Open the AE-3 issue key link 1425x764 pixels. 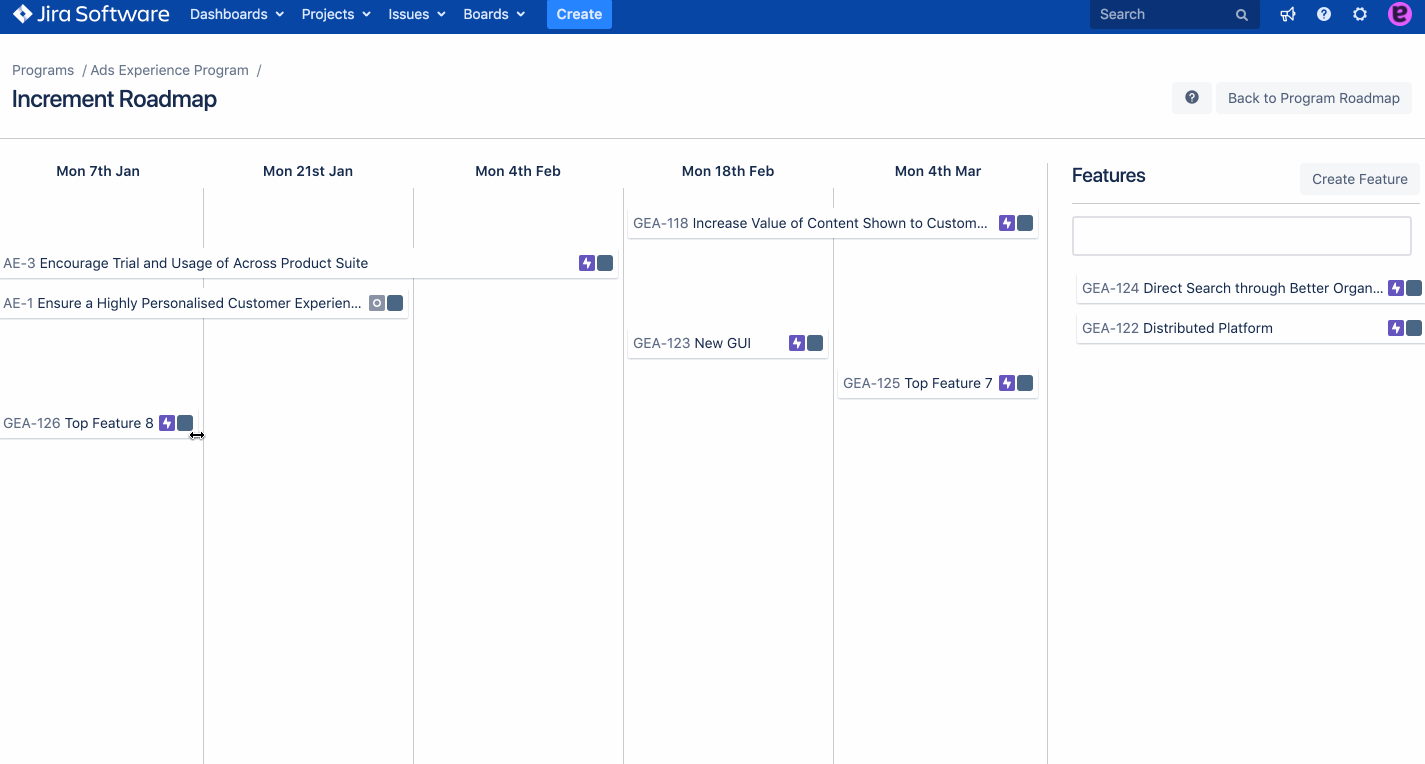coord(19,263)
